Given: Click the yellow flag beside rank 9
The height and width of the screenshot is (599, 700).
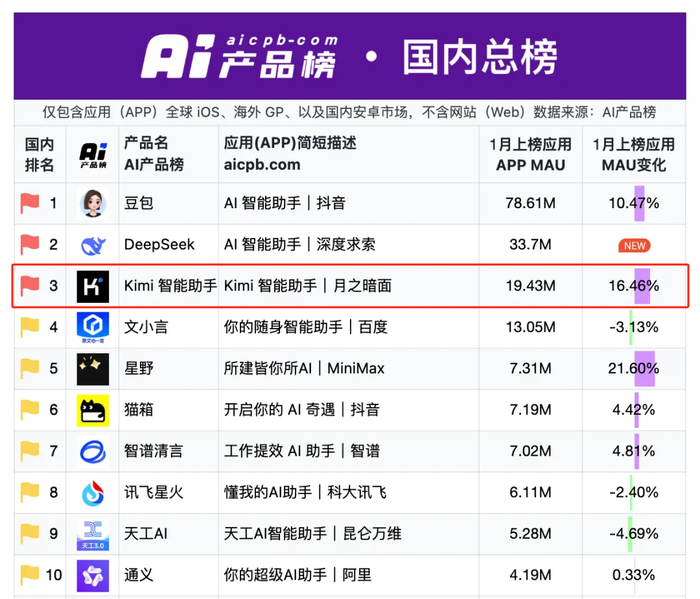Looking at the screenshot, I should 30,533.
